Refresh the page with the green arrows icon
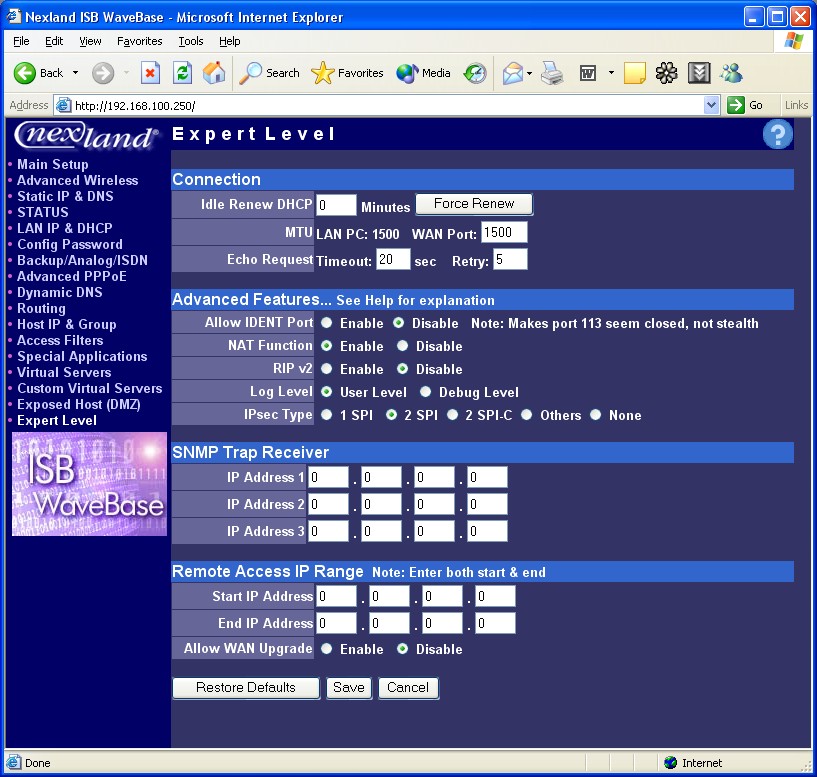817x777 pixels. coord(182,73)
